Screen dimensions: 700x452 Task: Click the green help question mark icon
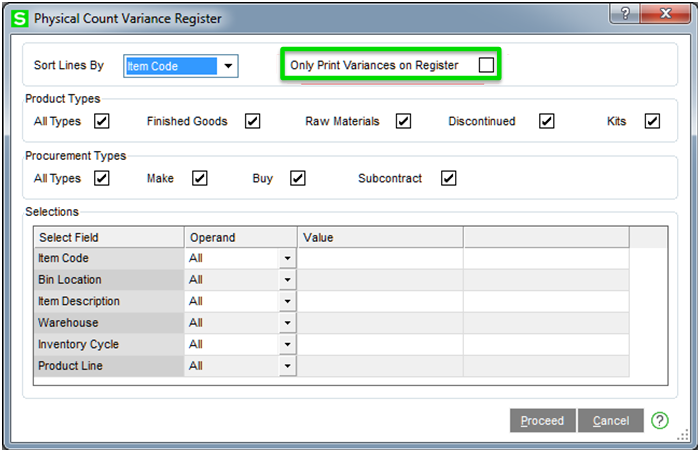click(659, 420)
